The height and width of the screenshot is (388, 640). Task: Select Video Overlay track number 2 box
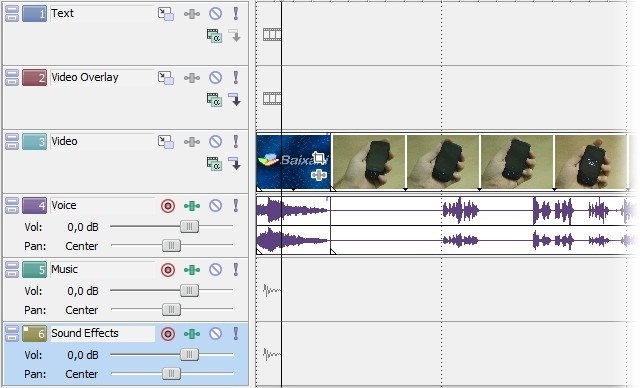point(34,78)
